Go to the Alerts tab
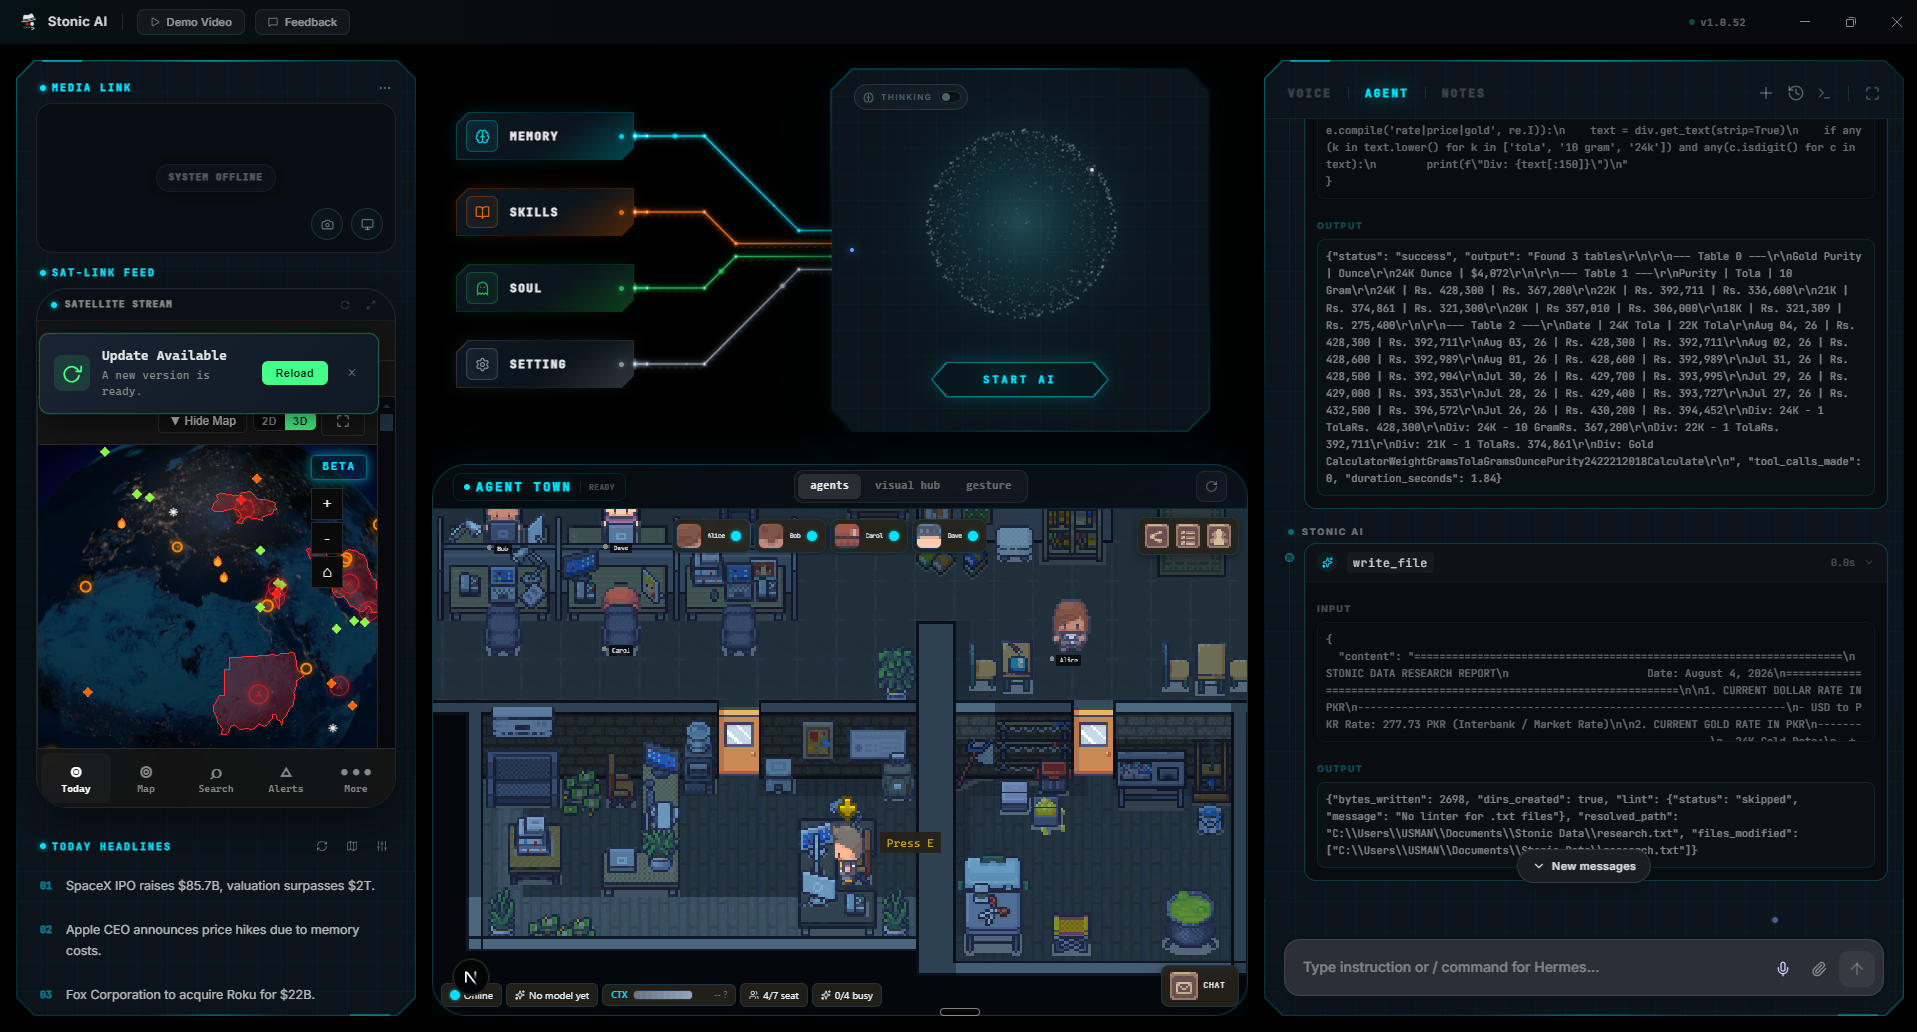 tap(286, 779)
